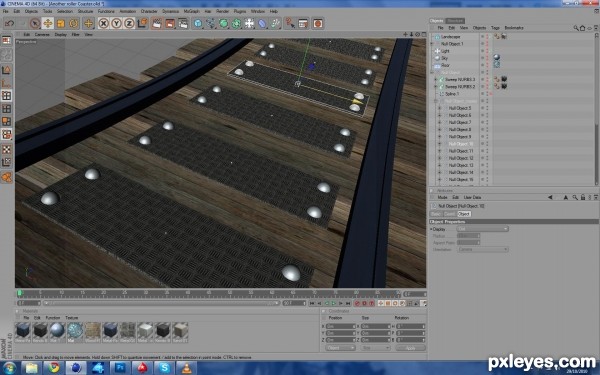Open Photoshop from the Windows taskbar
This screenshot has width=600, height=375.
click(x=120, y=368)
